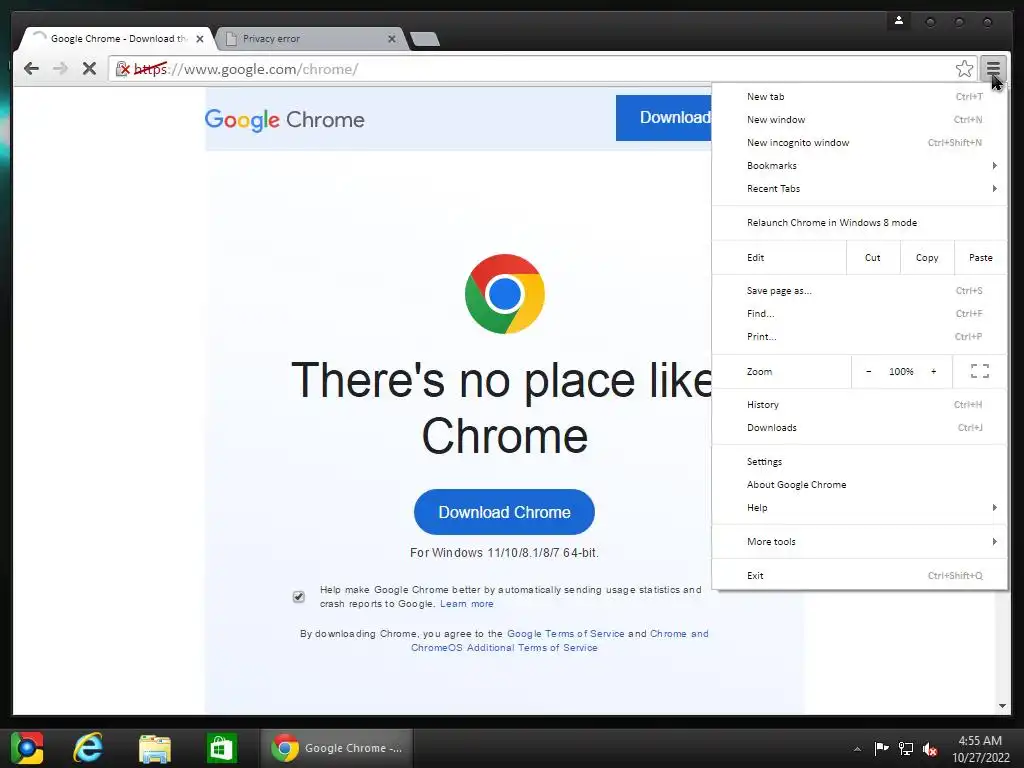Click Paste in the Edit row
Image resolution: width=1024 pixels, height=768 pixels.
tap(981, 258)
